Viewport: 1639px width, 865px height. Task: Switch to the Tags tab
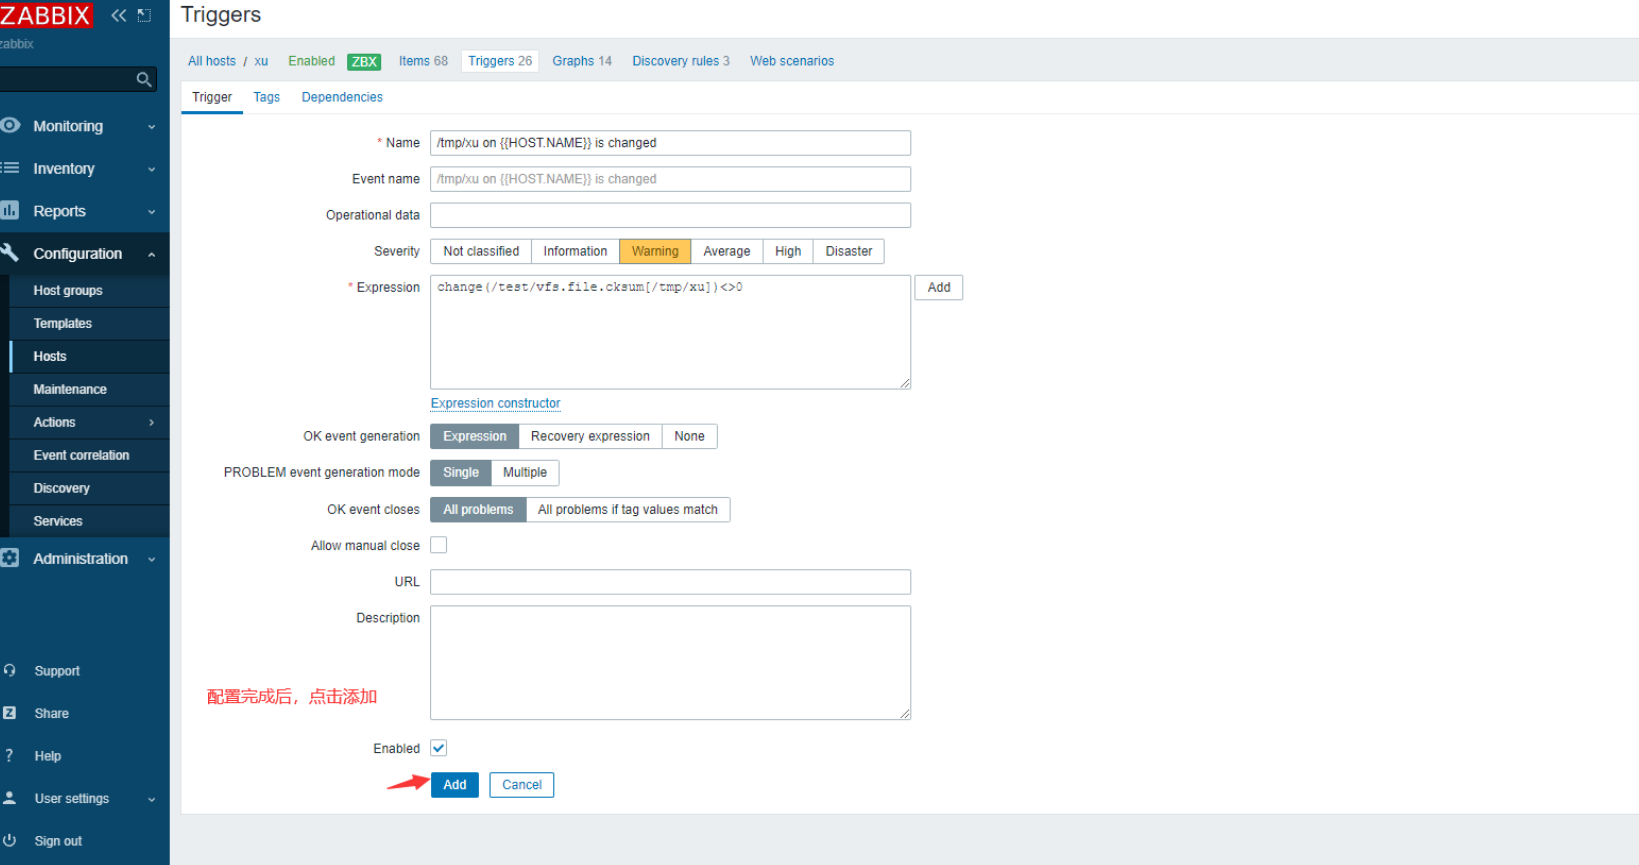pos(266,97)
